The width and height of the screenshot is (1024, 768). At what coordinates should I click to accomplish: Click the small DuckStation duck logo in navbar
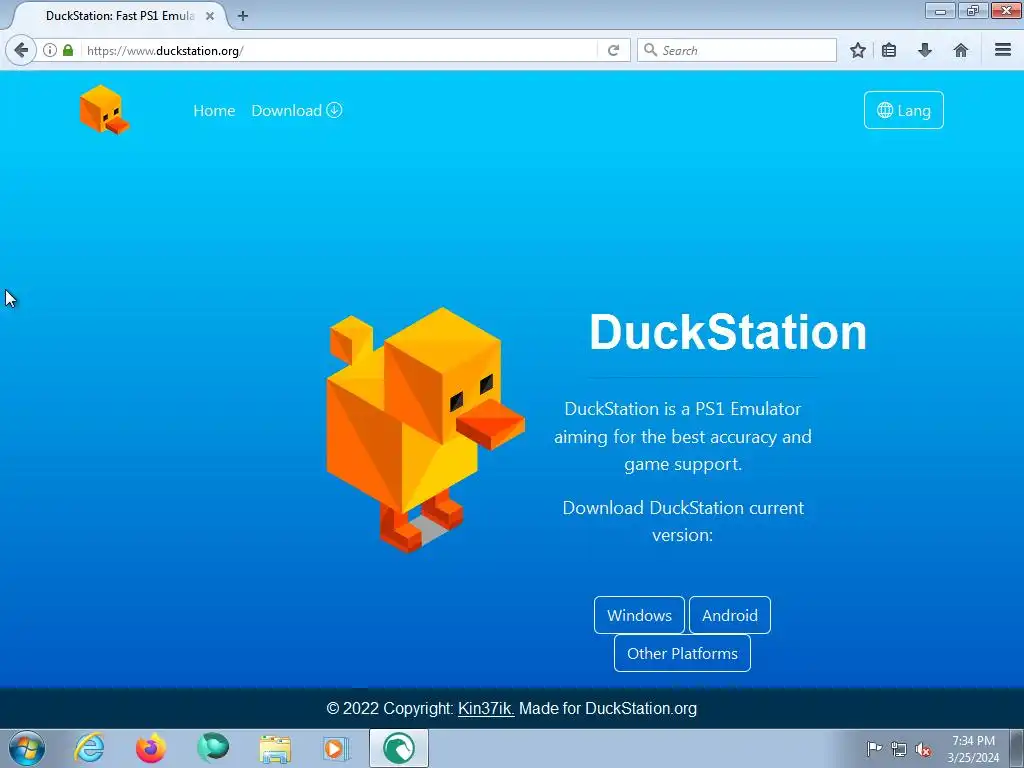(x=104, y=110)
